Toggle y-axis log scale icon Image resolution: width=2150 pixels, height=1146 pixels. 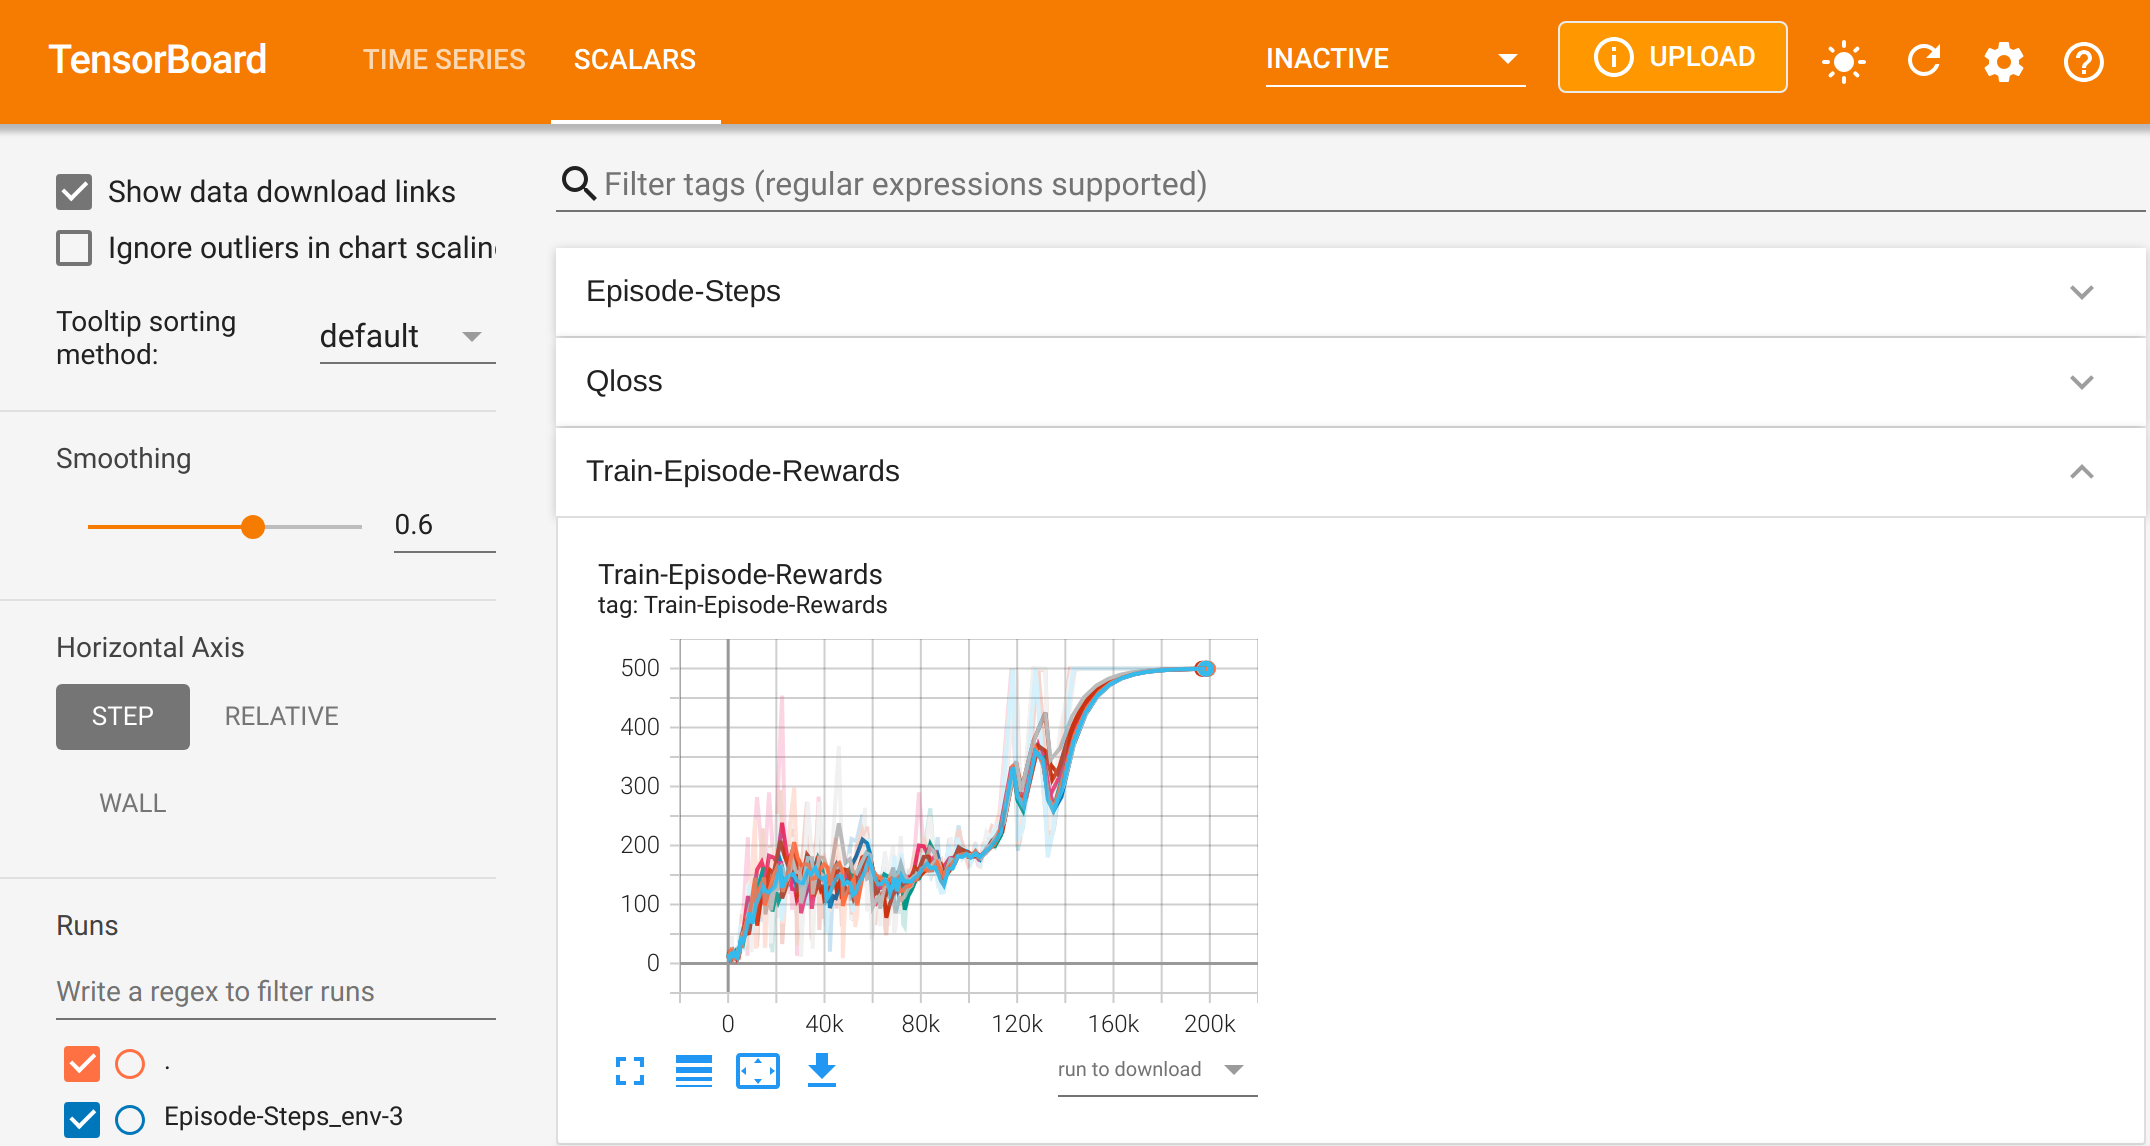[x=694, y=1071]
